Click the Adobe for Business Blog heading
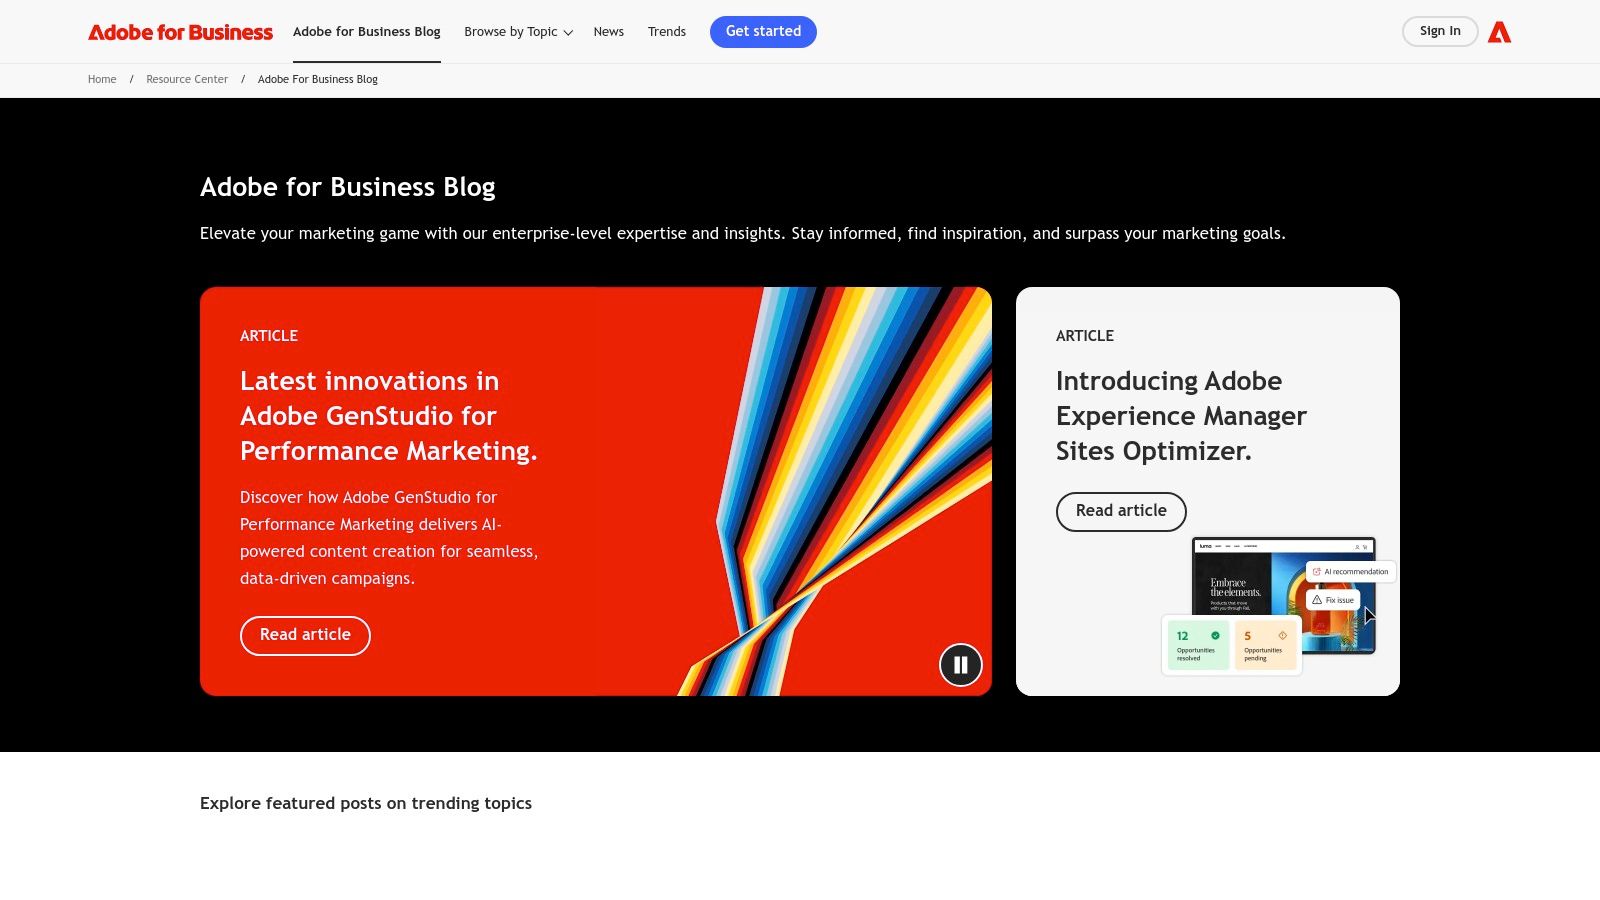The height and width of the screenshot is (900, 1600). pos(348,187)
